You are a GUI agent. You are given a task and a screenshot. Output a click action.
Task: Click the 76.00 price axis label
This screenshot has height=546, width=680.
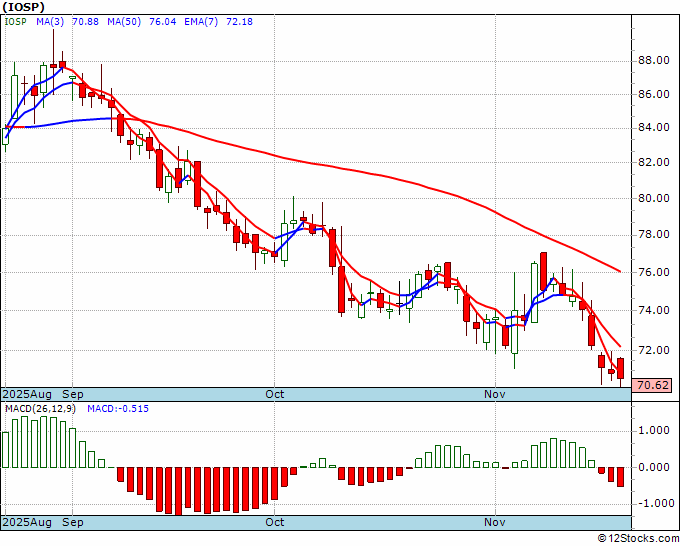pyautogui.click(x=654, y=272)
